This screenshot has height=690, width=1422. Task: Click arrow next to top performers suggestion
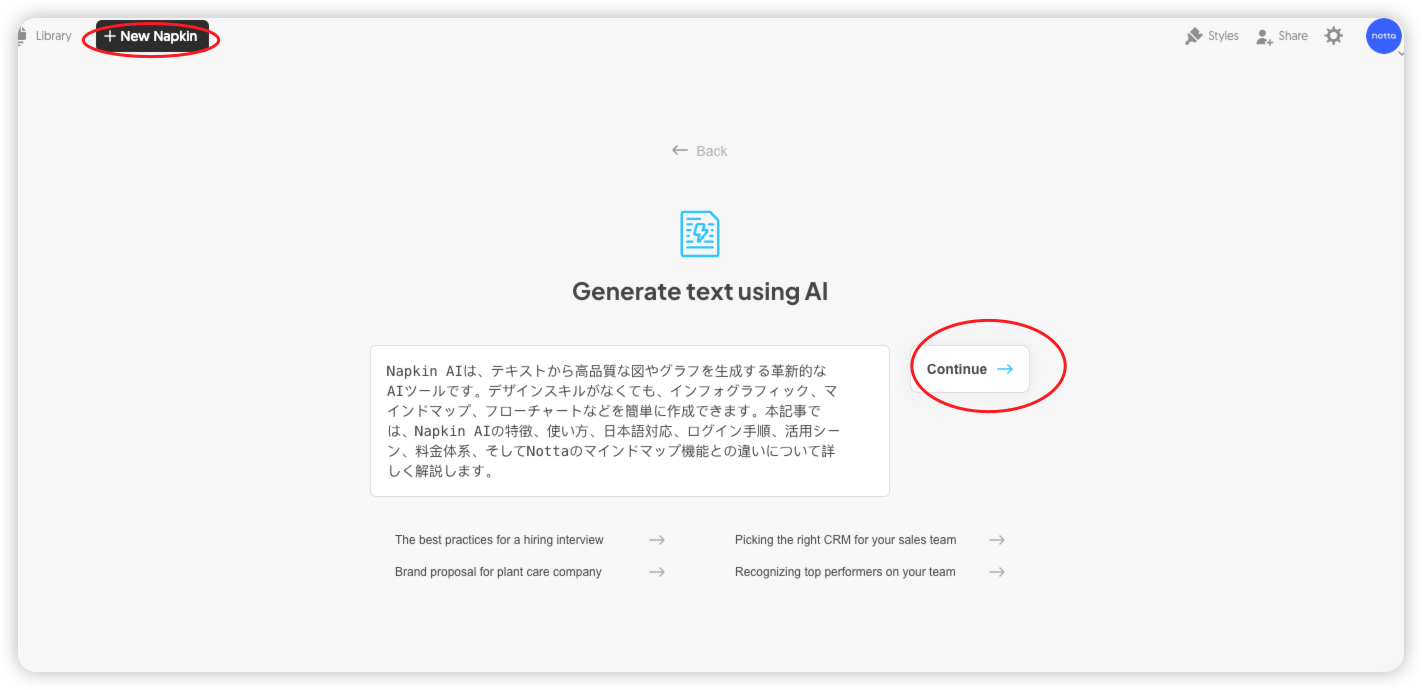997,572
